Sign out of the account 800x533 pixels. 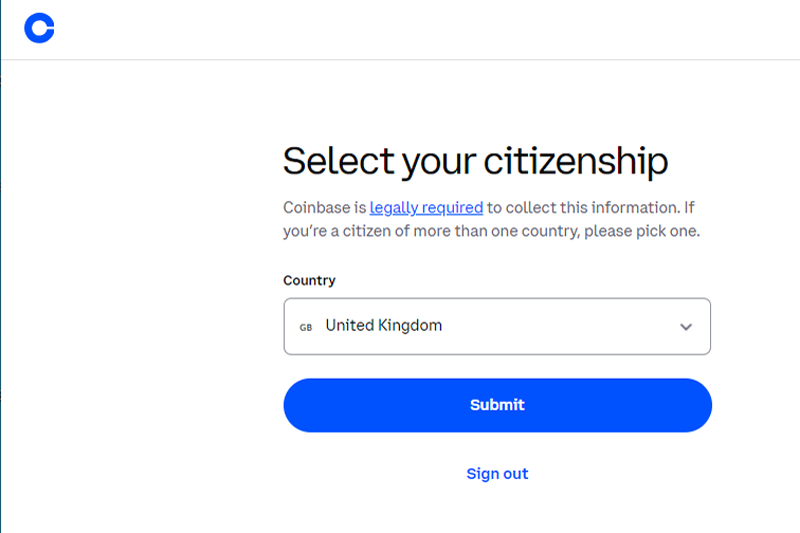tap(497, 474)
